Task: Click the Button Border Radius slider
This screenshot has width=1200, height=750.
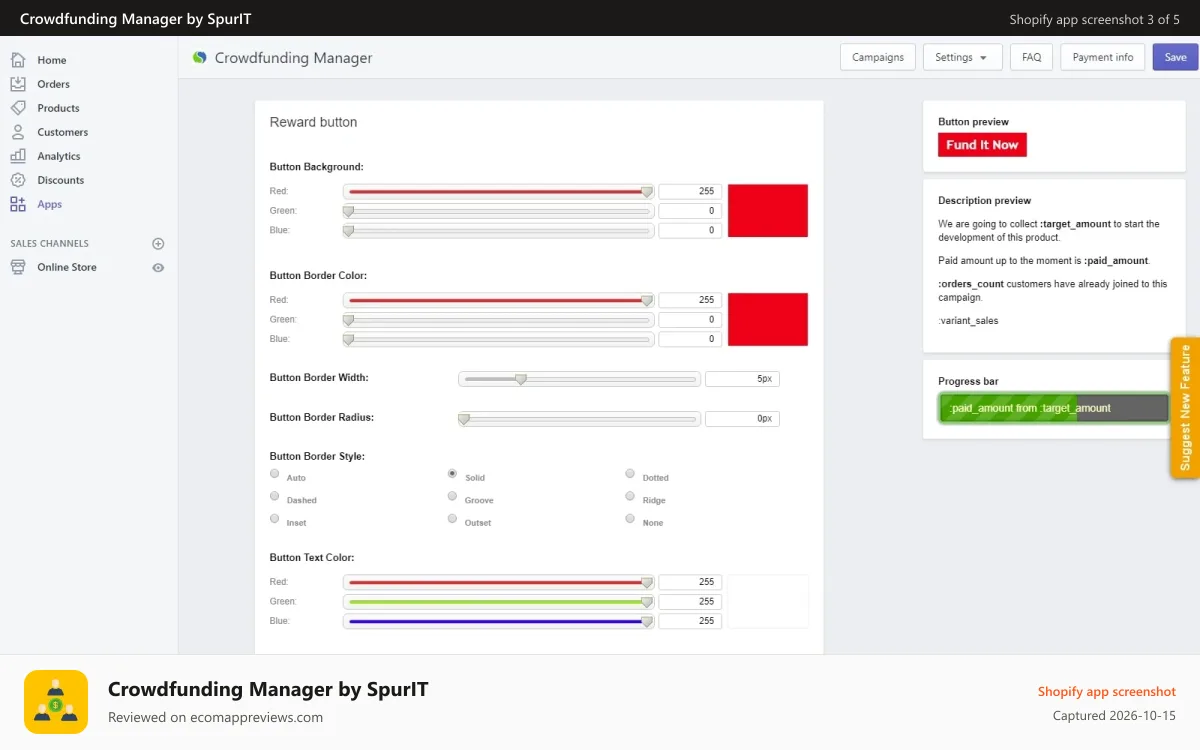Action: (x=579, y=419)
